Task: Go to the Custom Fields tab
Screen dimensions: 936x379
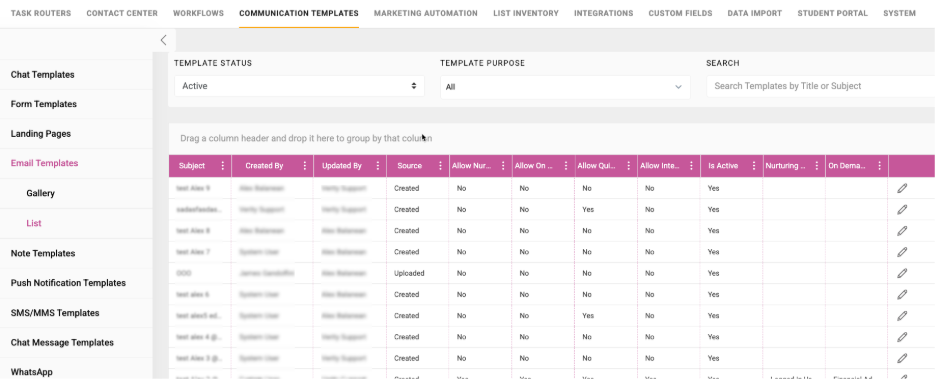Action: click(x=681, y=13)
